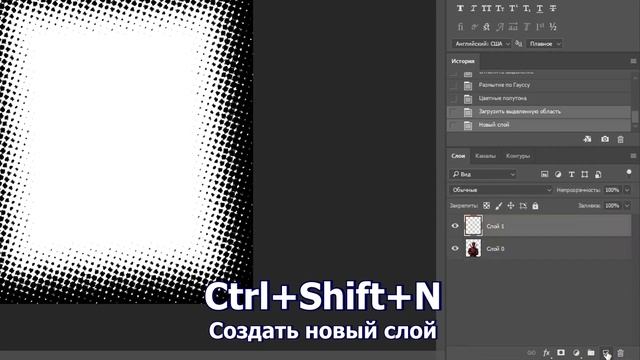The height and width of the screenshot is (360, 640).
Task: Apply Underline text style
Action: pos(540,8)
